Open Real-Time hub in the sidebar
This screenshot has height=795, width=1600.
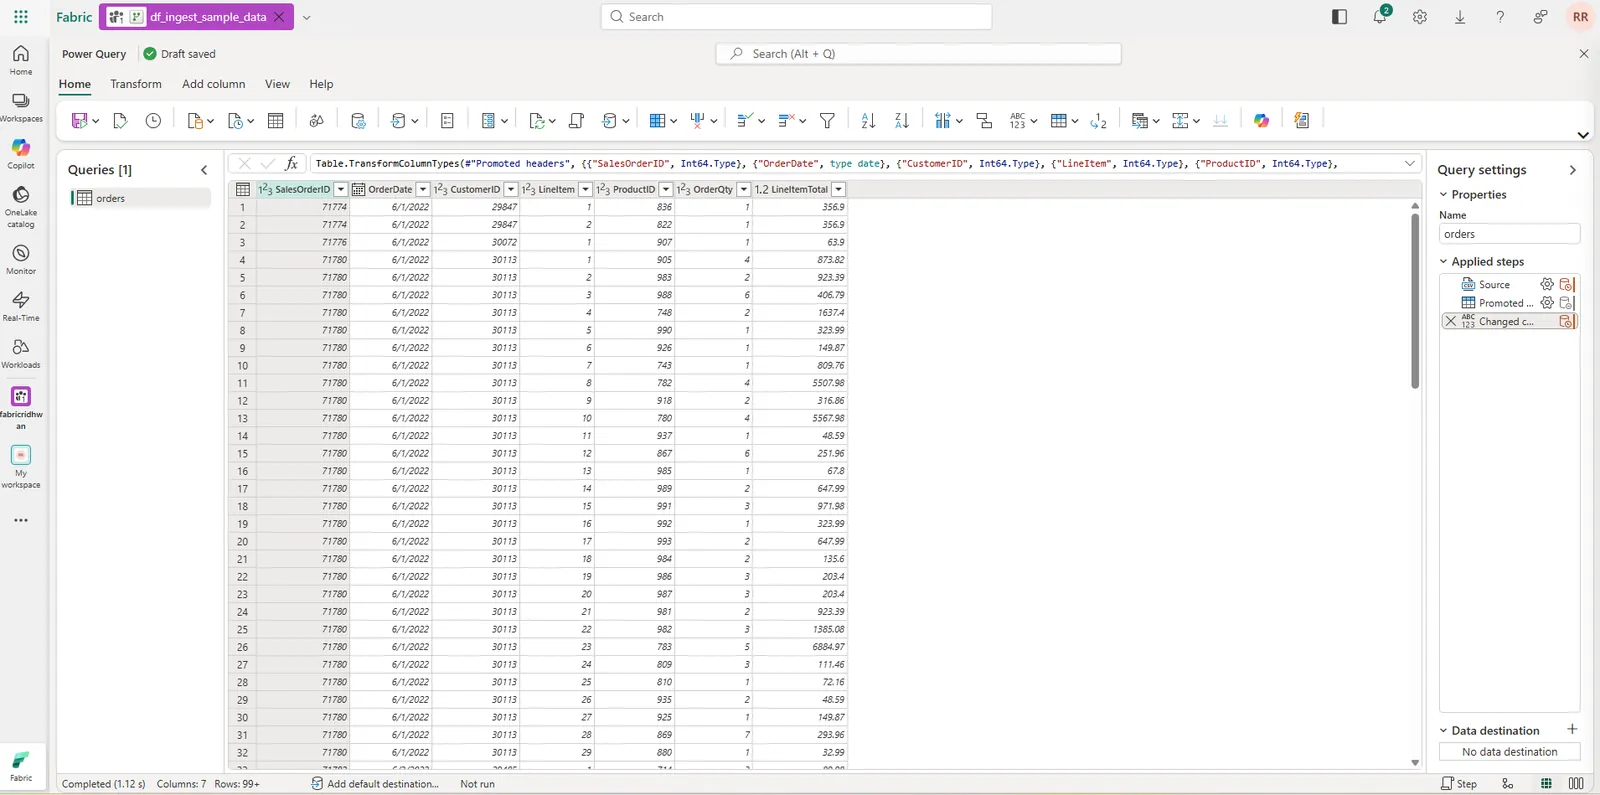click(x=21, y=306)
